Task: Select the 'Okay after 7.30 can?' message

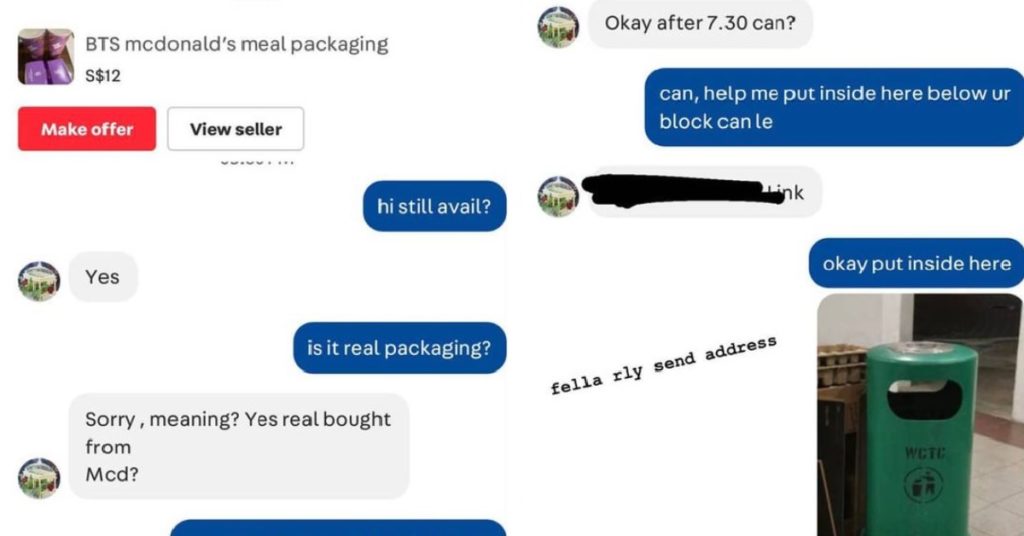Action: point(700,24)
